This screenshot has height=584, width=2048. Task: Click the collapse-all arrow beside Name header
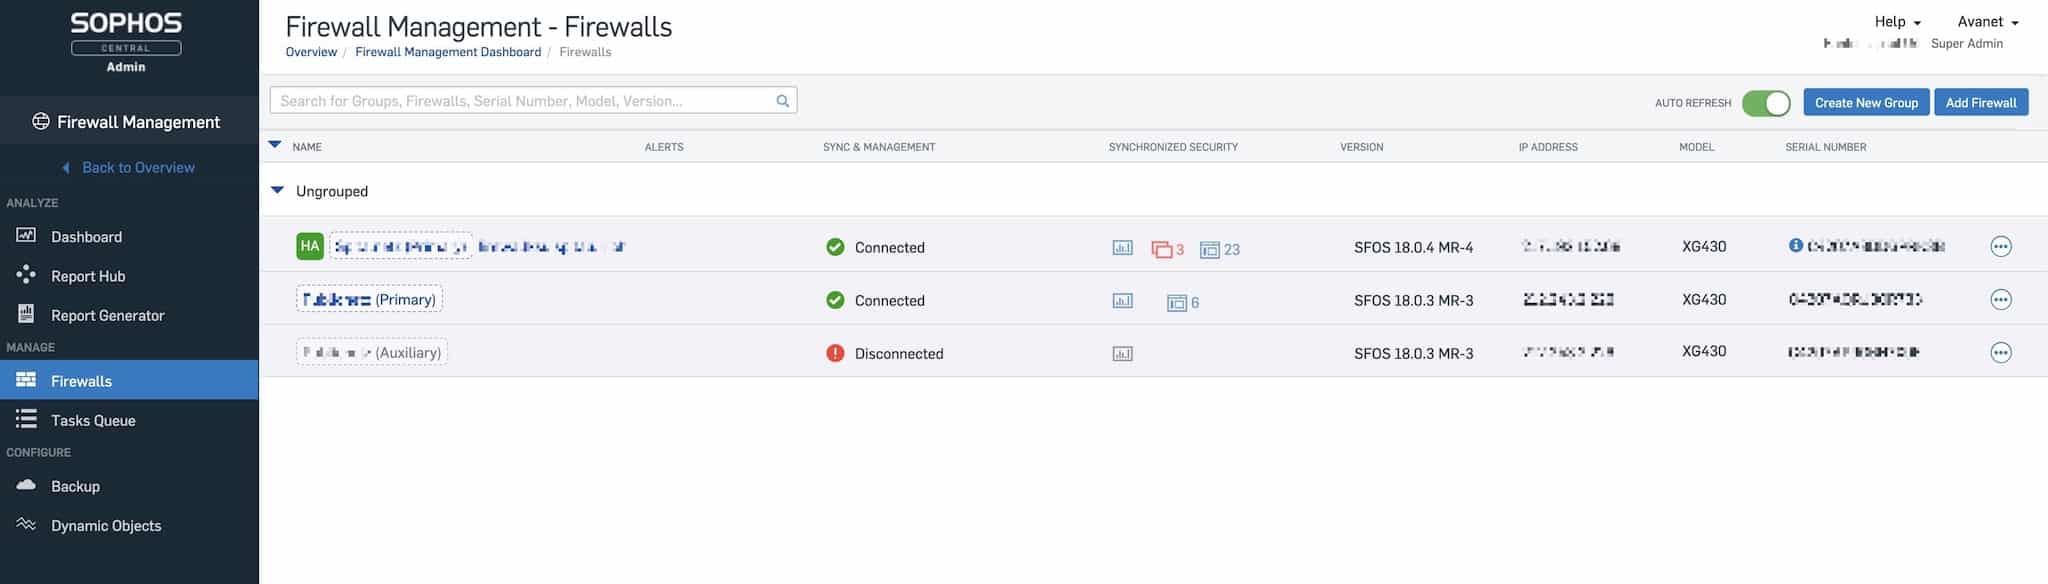[275, 146]
